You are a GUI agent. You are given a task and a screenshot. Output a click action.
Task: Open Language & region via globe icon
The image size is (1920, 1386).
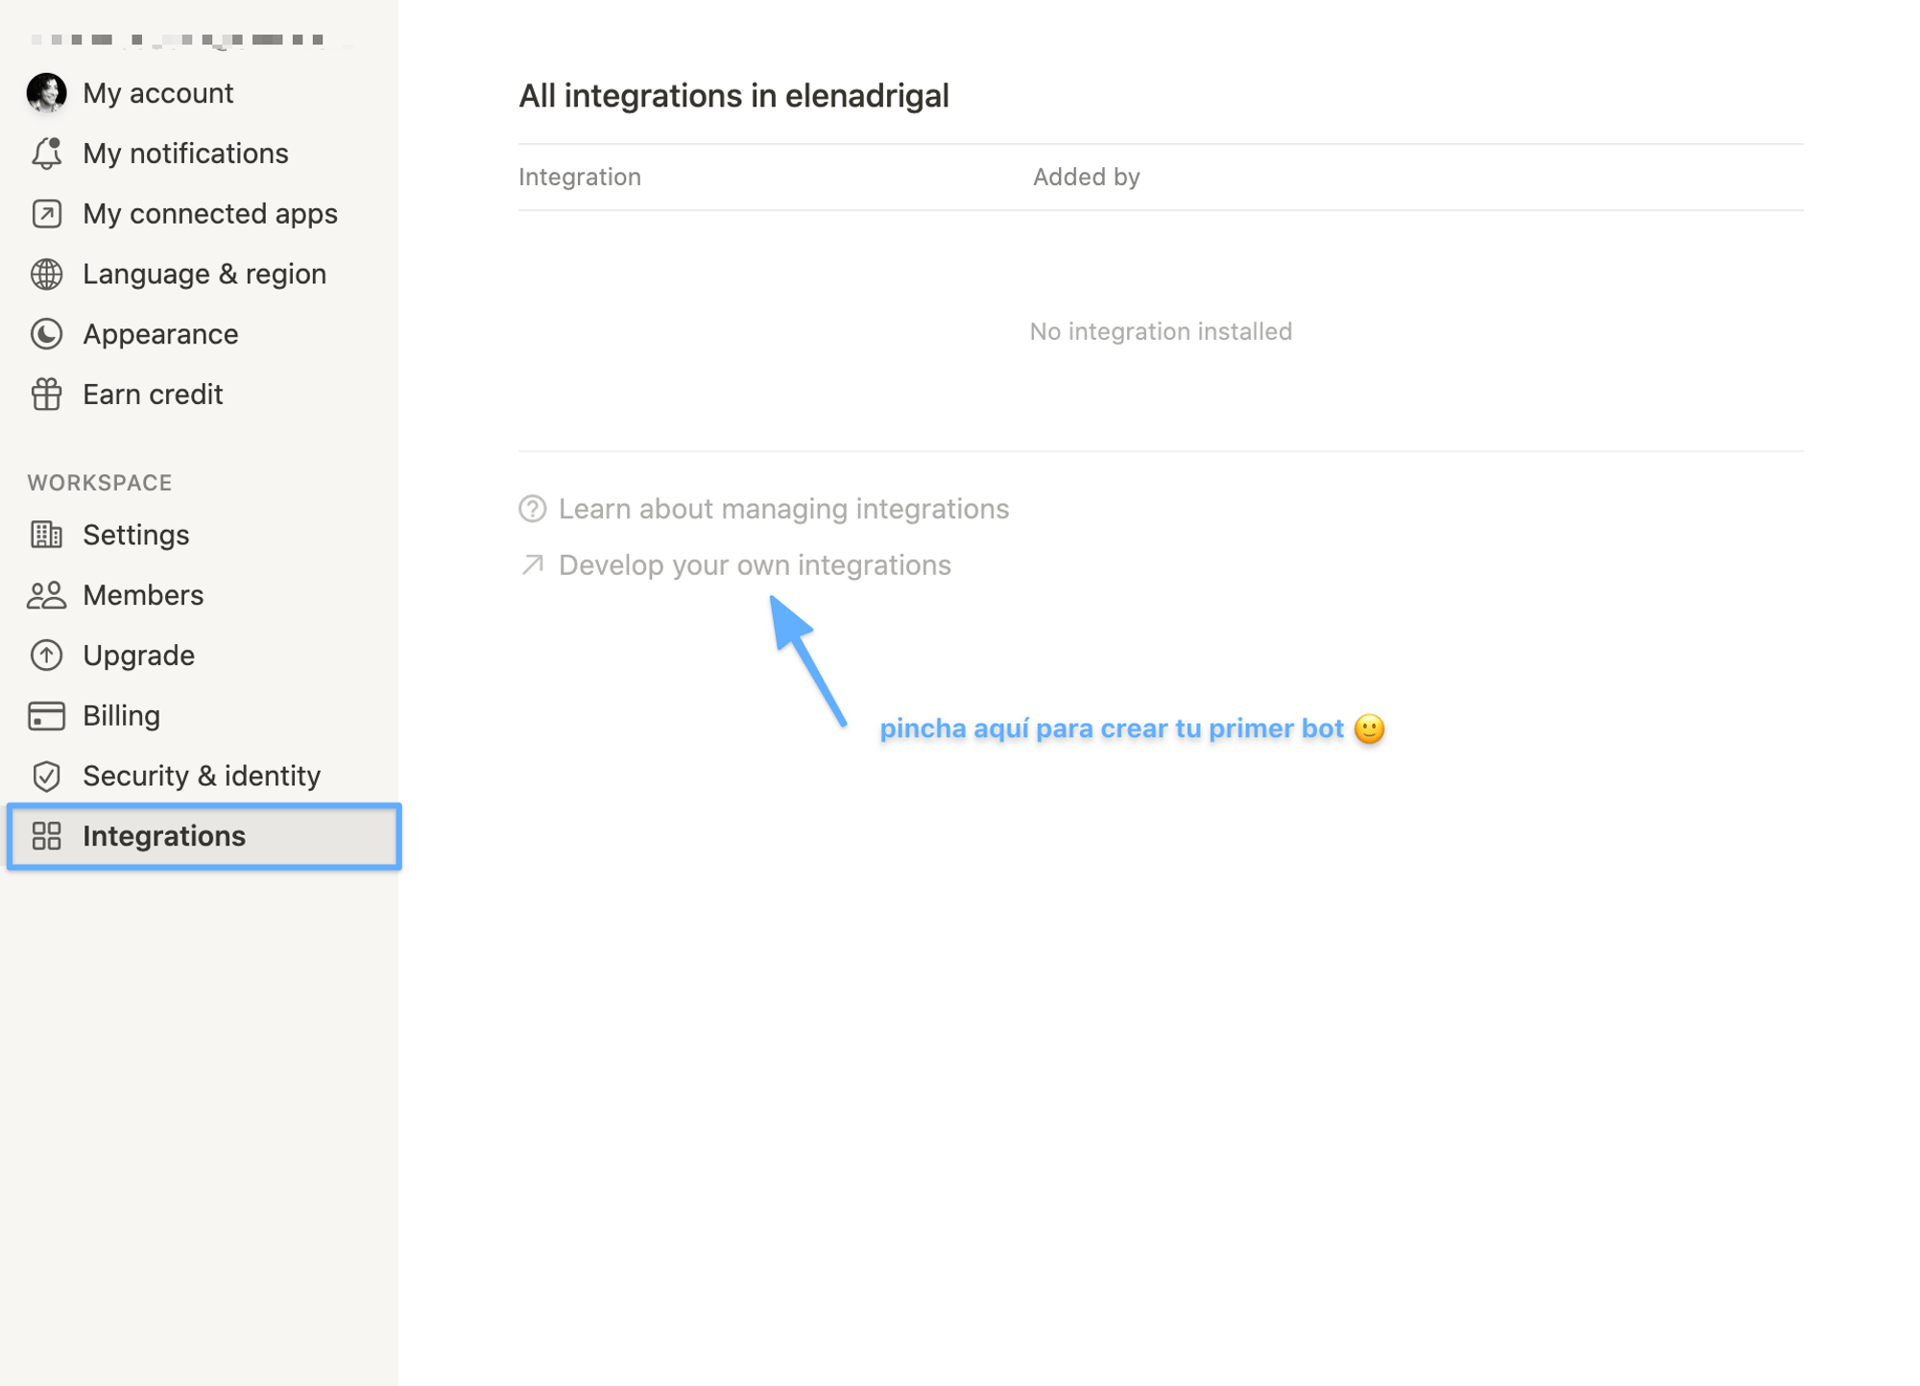46,273
